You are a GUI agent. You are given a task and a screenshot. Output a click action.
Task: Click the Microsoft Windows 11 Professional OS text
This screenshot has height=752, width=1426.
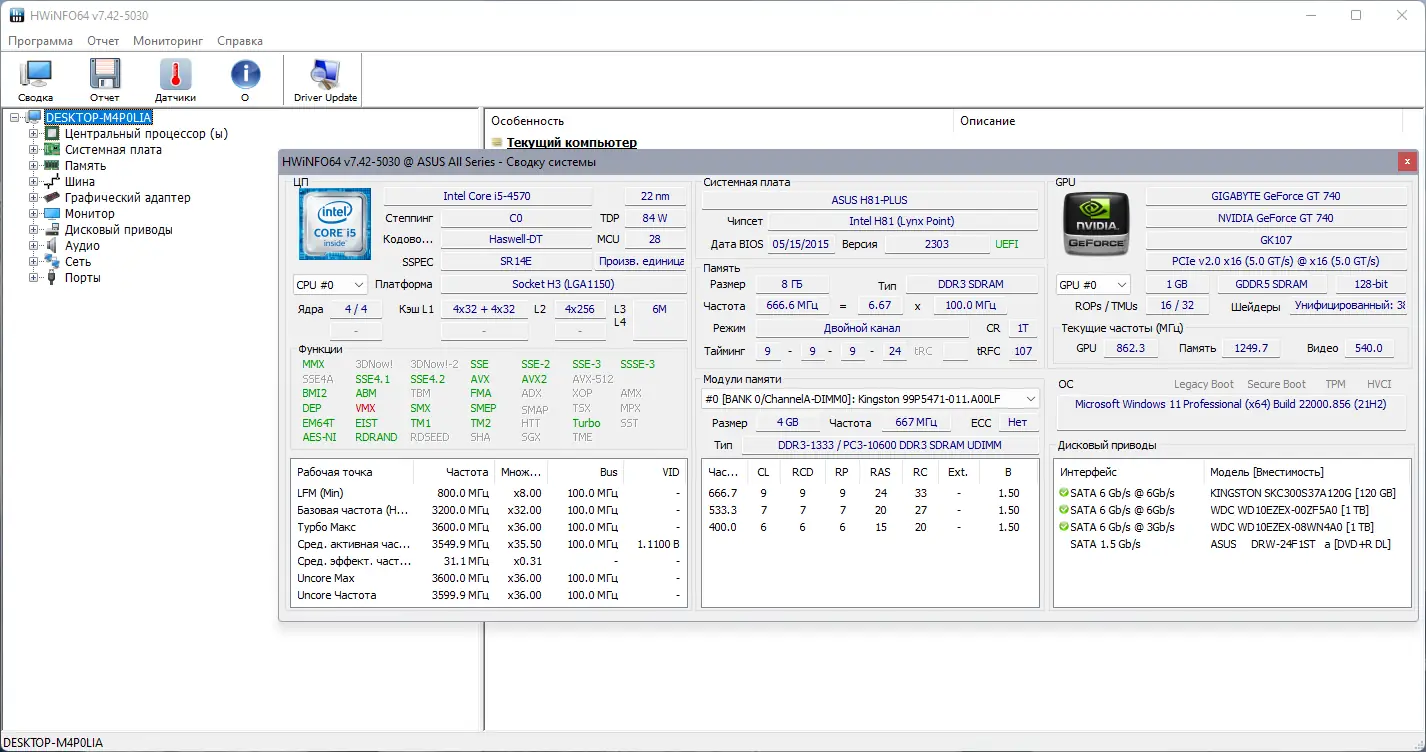coord(1230,404)
